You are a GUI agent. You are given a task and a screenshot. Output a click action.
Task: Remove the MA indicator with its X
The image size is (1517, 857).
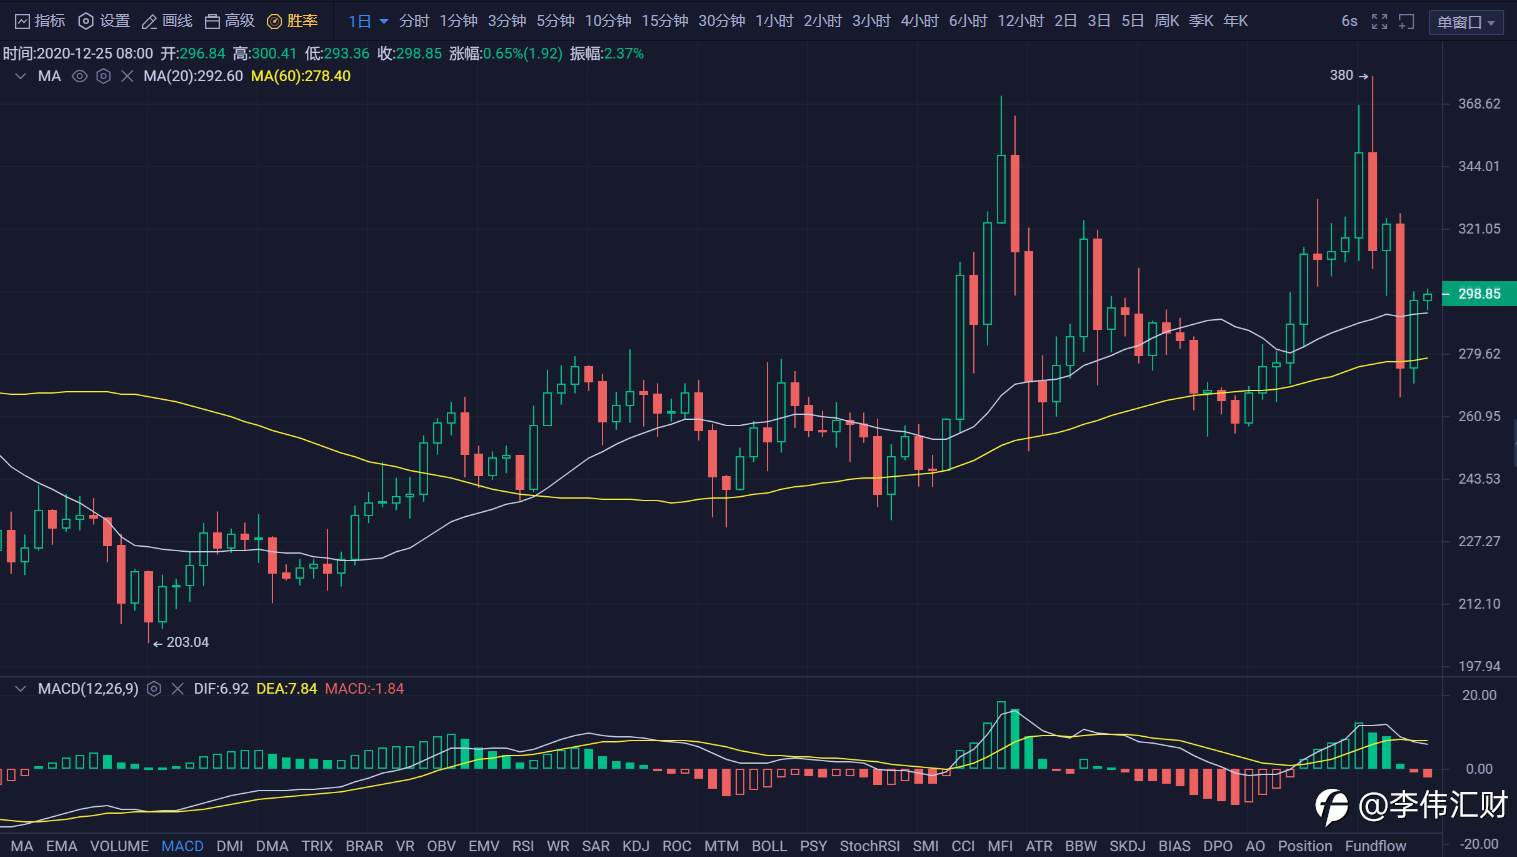[127, 76]
